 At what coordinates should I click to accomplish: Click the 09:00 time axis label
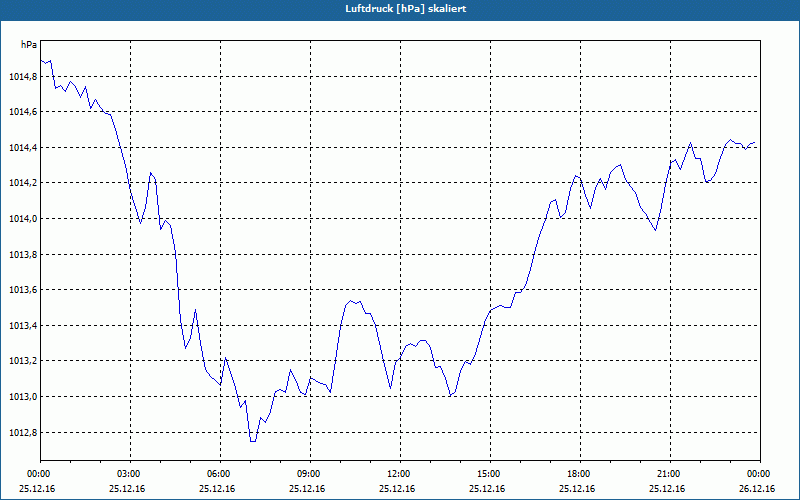pos(310,474)
